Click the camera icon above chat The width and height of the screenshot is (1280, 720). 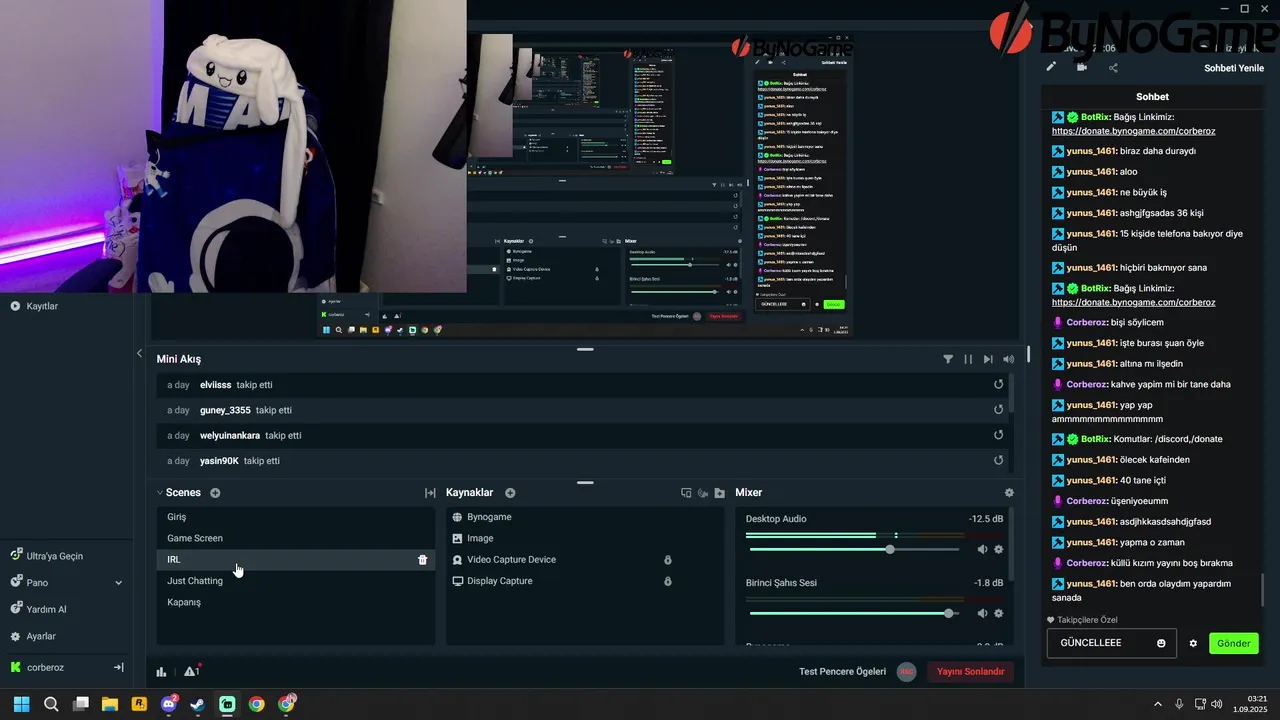pyautogui.click(x=1082, y=67)
